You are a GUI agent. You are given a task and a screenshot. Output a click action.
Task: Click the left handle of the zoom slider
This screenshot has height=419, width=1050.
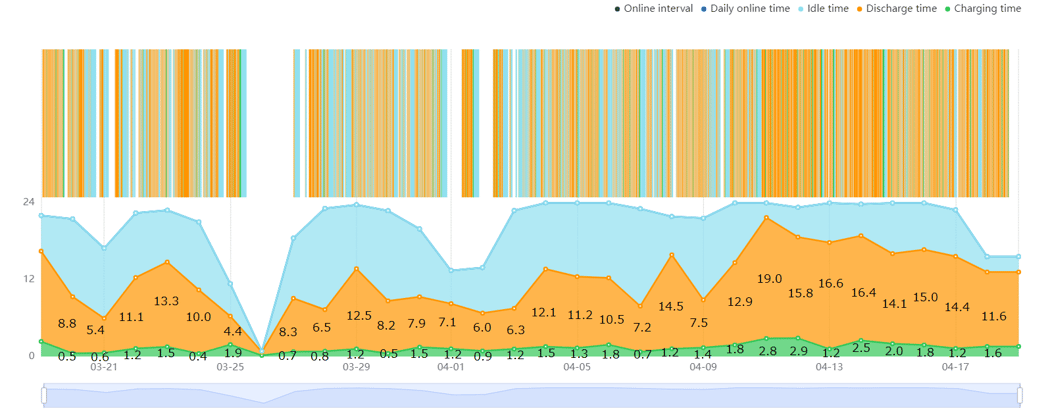(44, 396)
